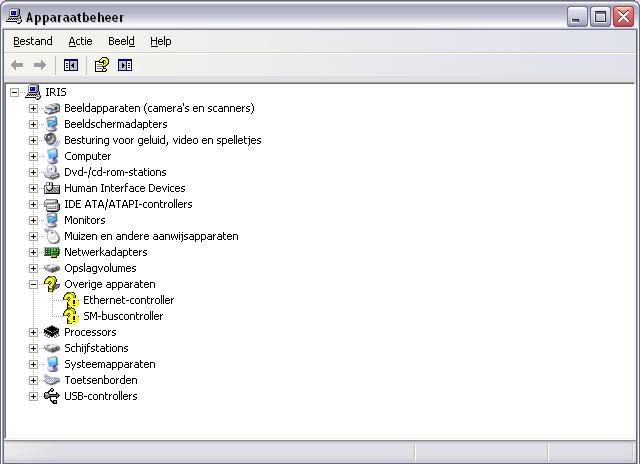Expand the IDE ATA/ATAPI-controllers node
640x464 pixels.
coord(33,204)
